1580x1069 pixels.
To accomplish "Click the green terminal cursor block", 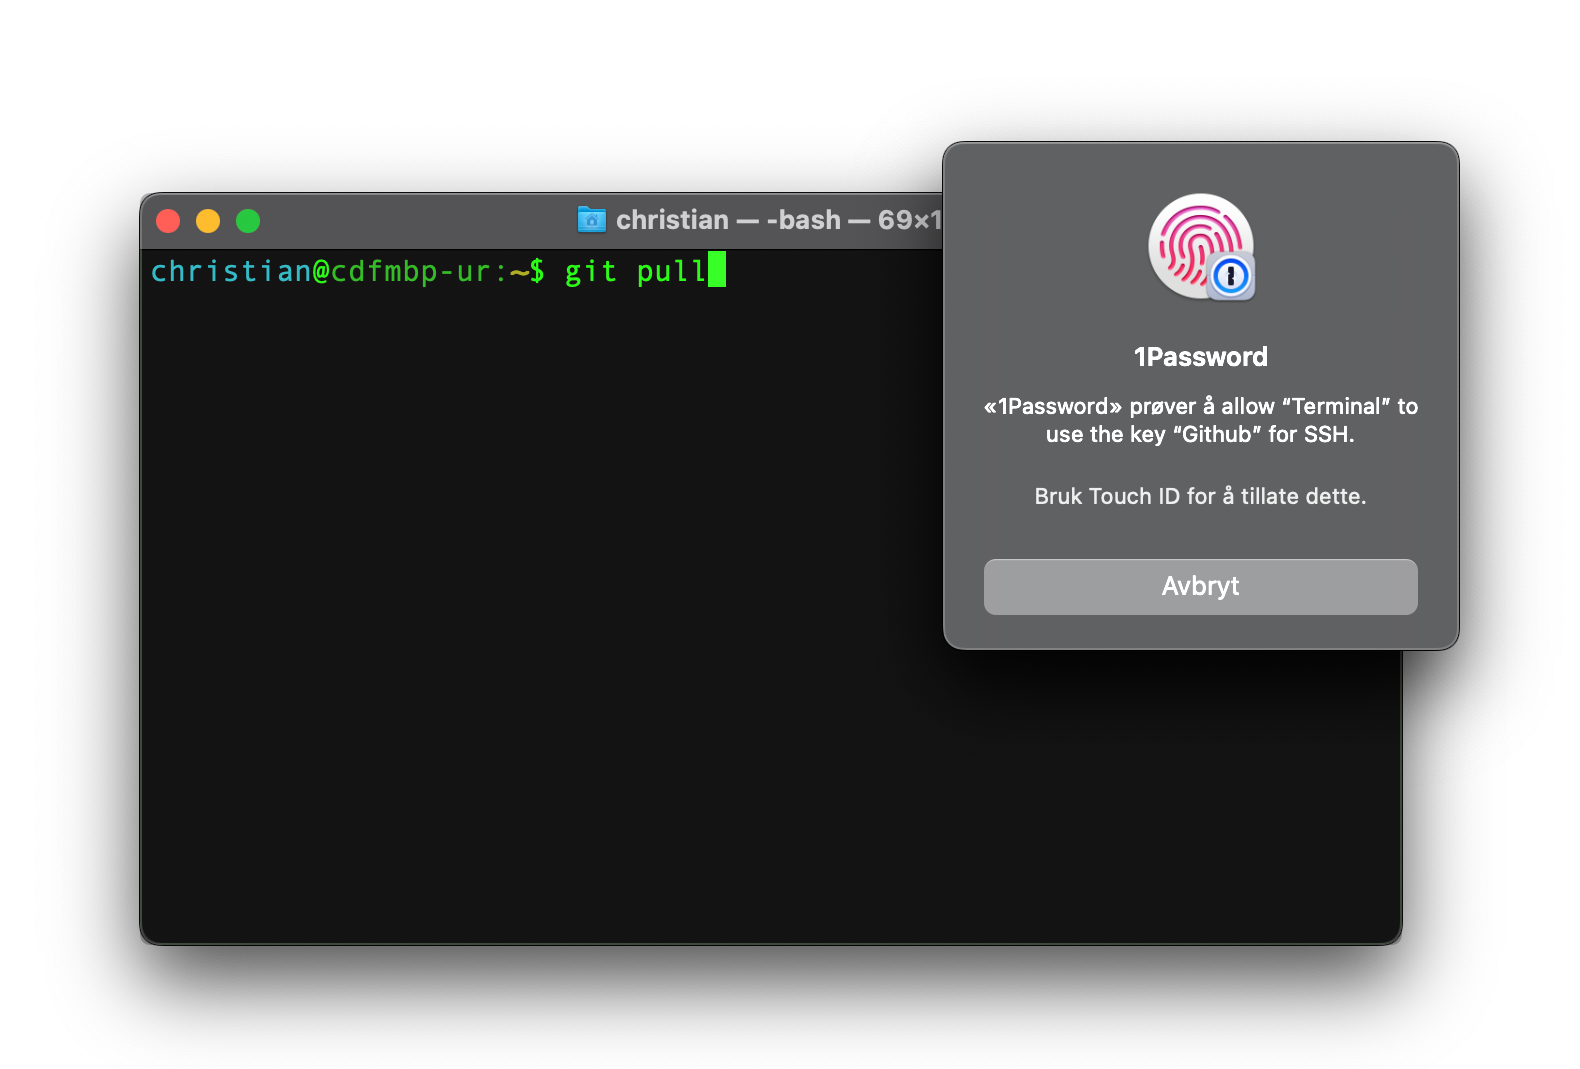I will coord(717,270).
